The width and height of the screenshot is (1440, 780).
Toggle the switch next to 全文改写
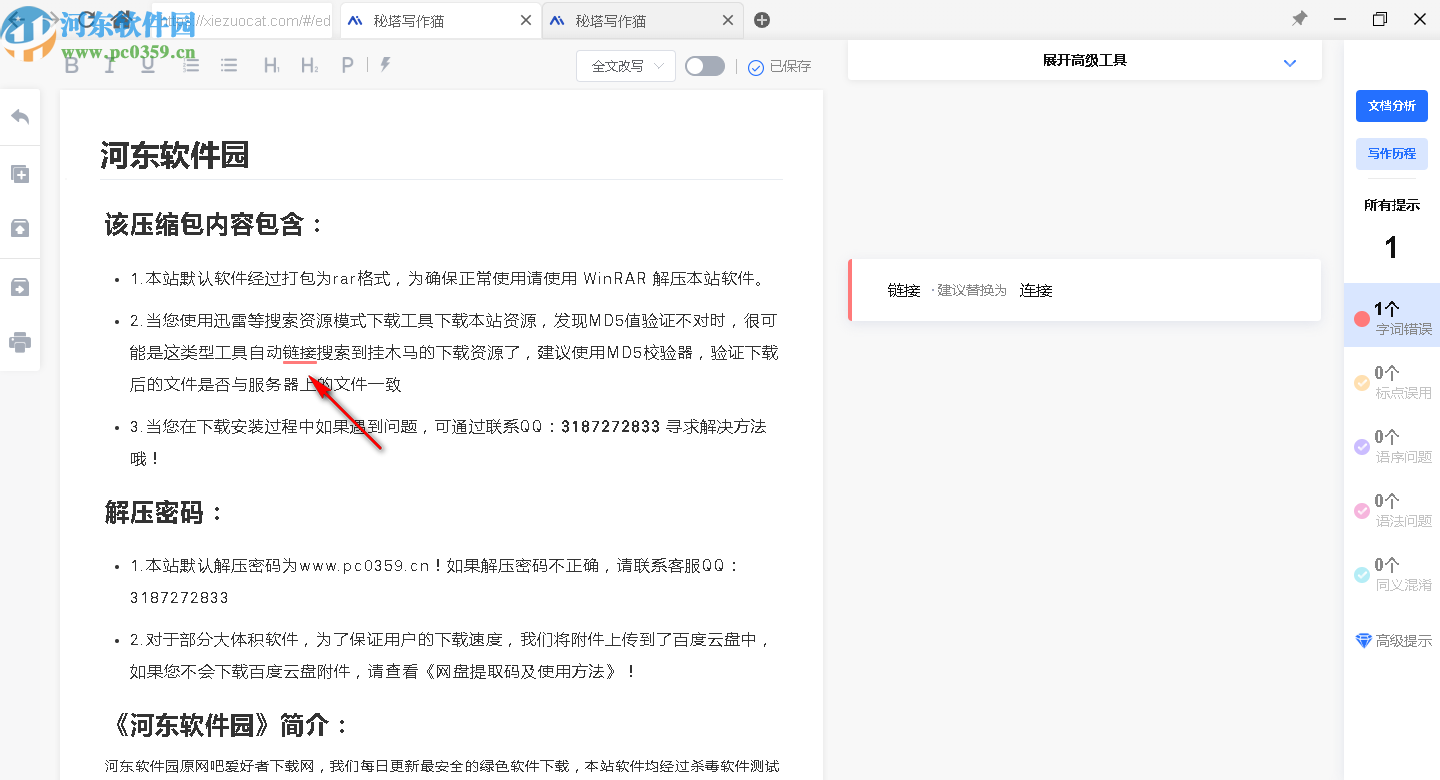tap(705, 66)
